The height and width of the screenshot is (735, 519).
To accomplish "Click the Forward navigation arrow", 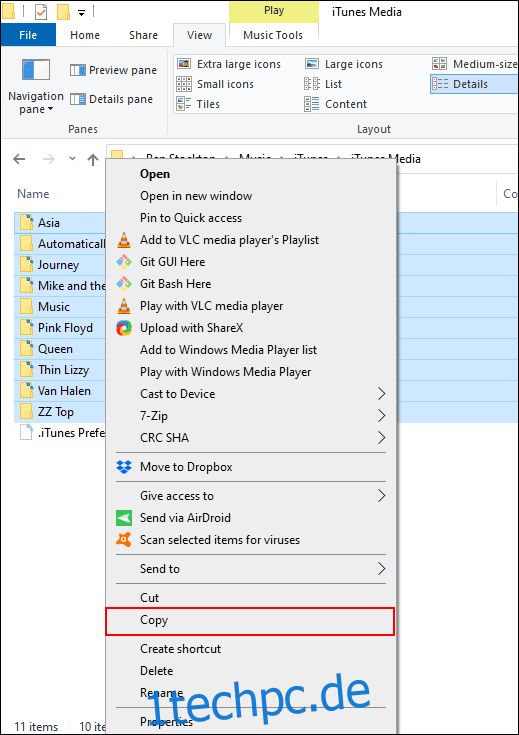I will tap(49, 159).
